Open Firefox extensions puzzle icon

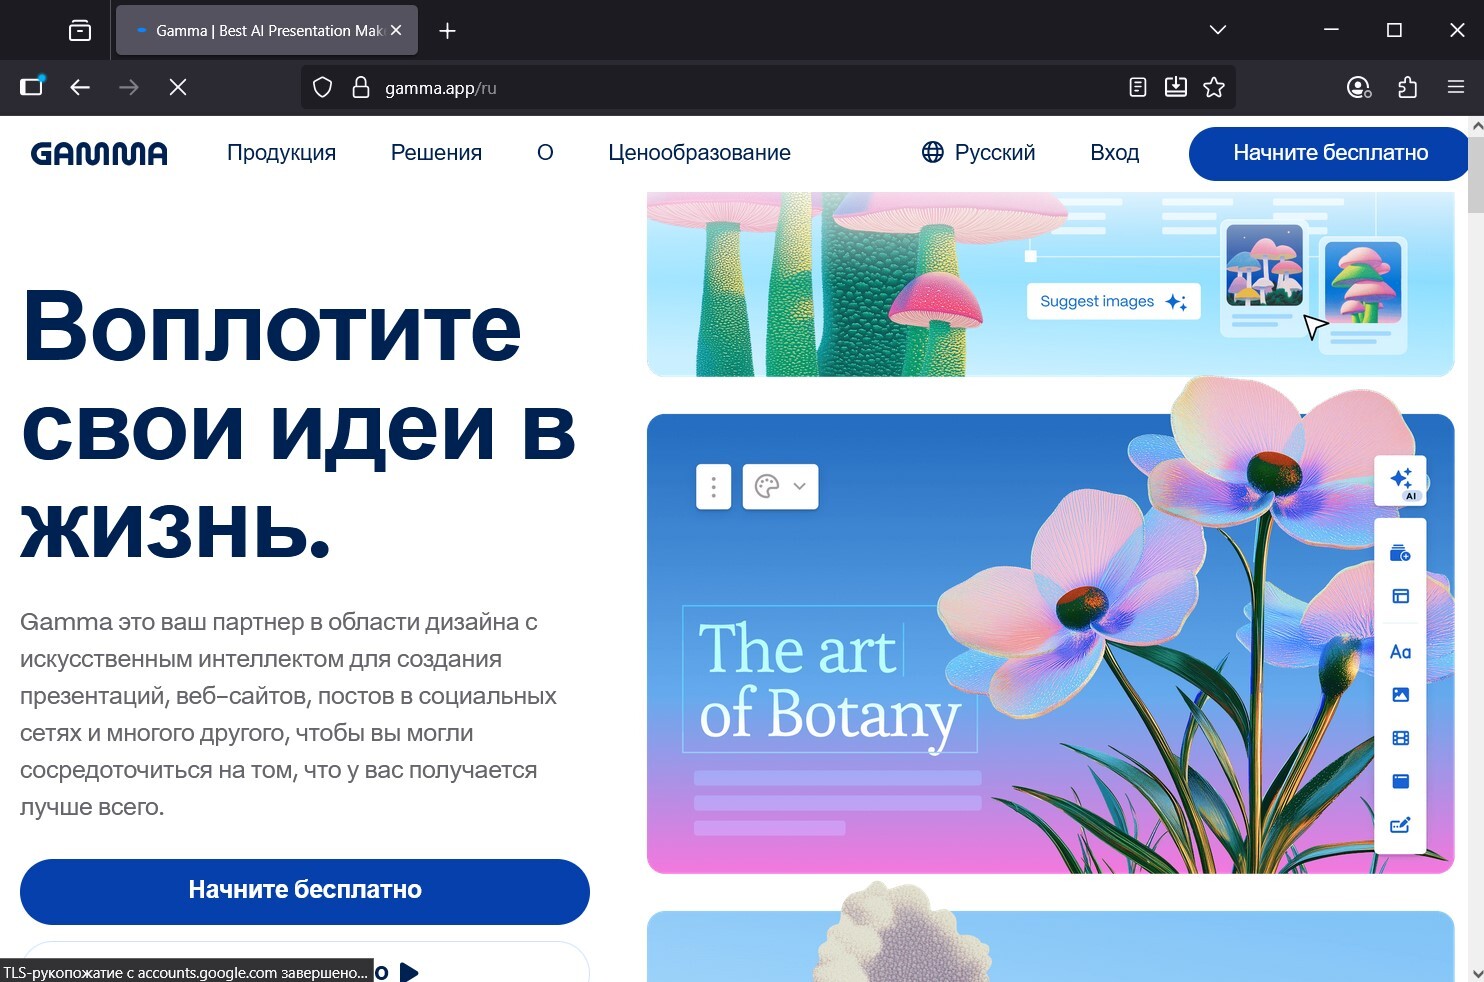[1407, 88]
